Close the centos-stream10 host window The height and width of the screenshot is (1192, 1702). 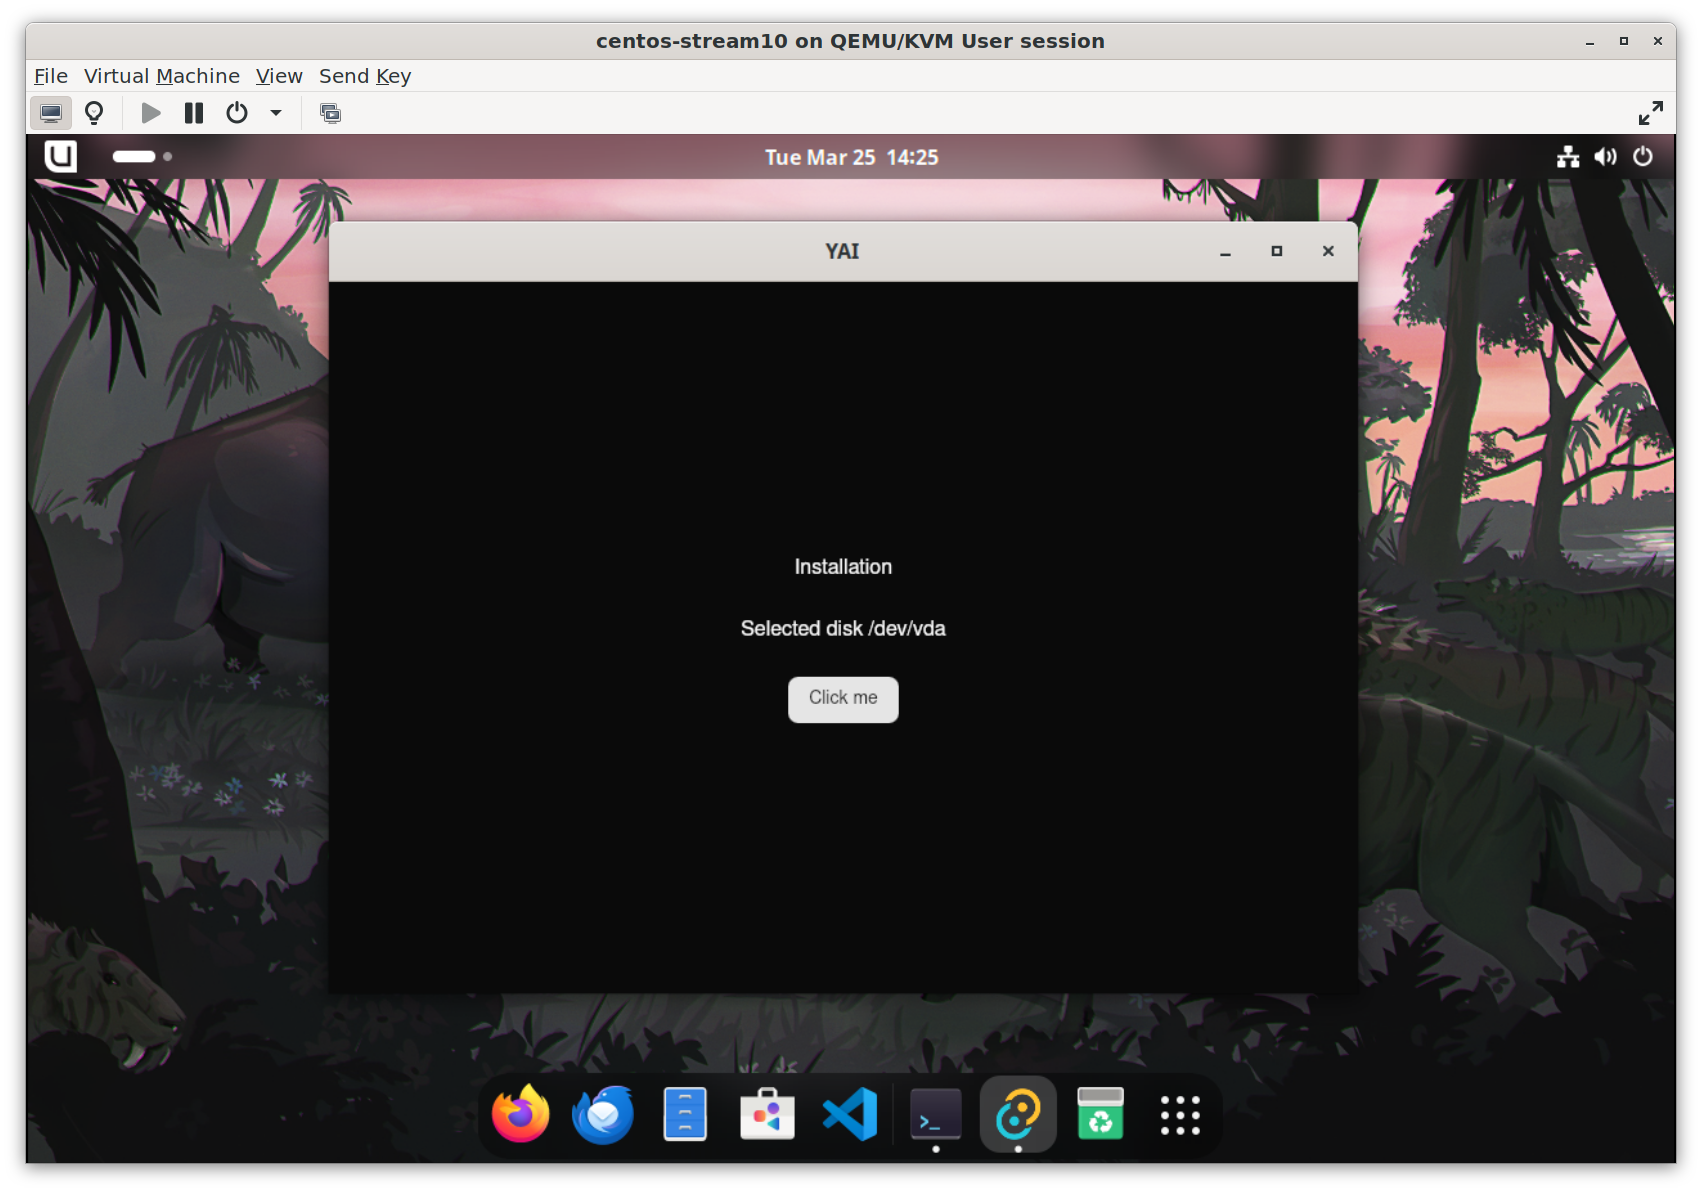pos(1658,41)
